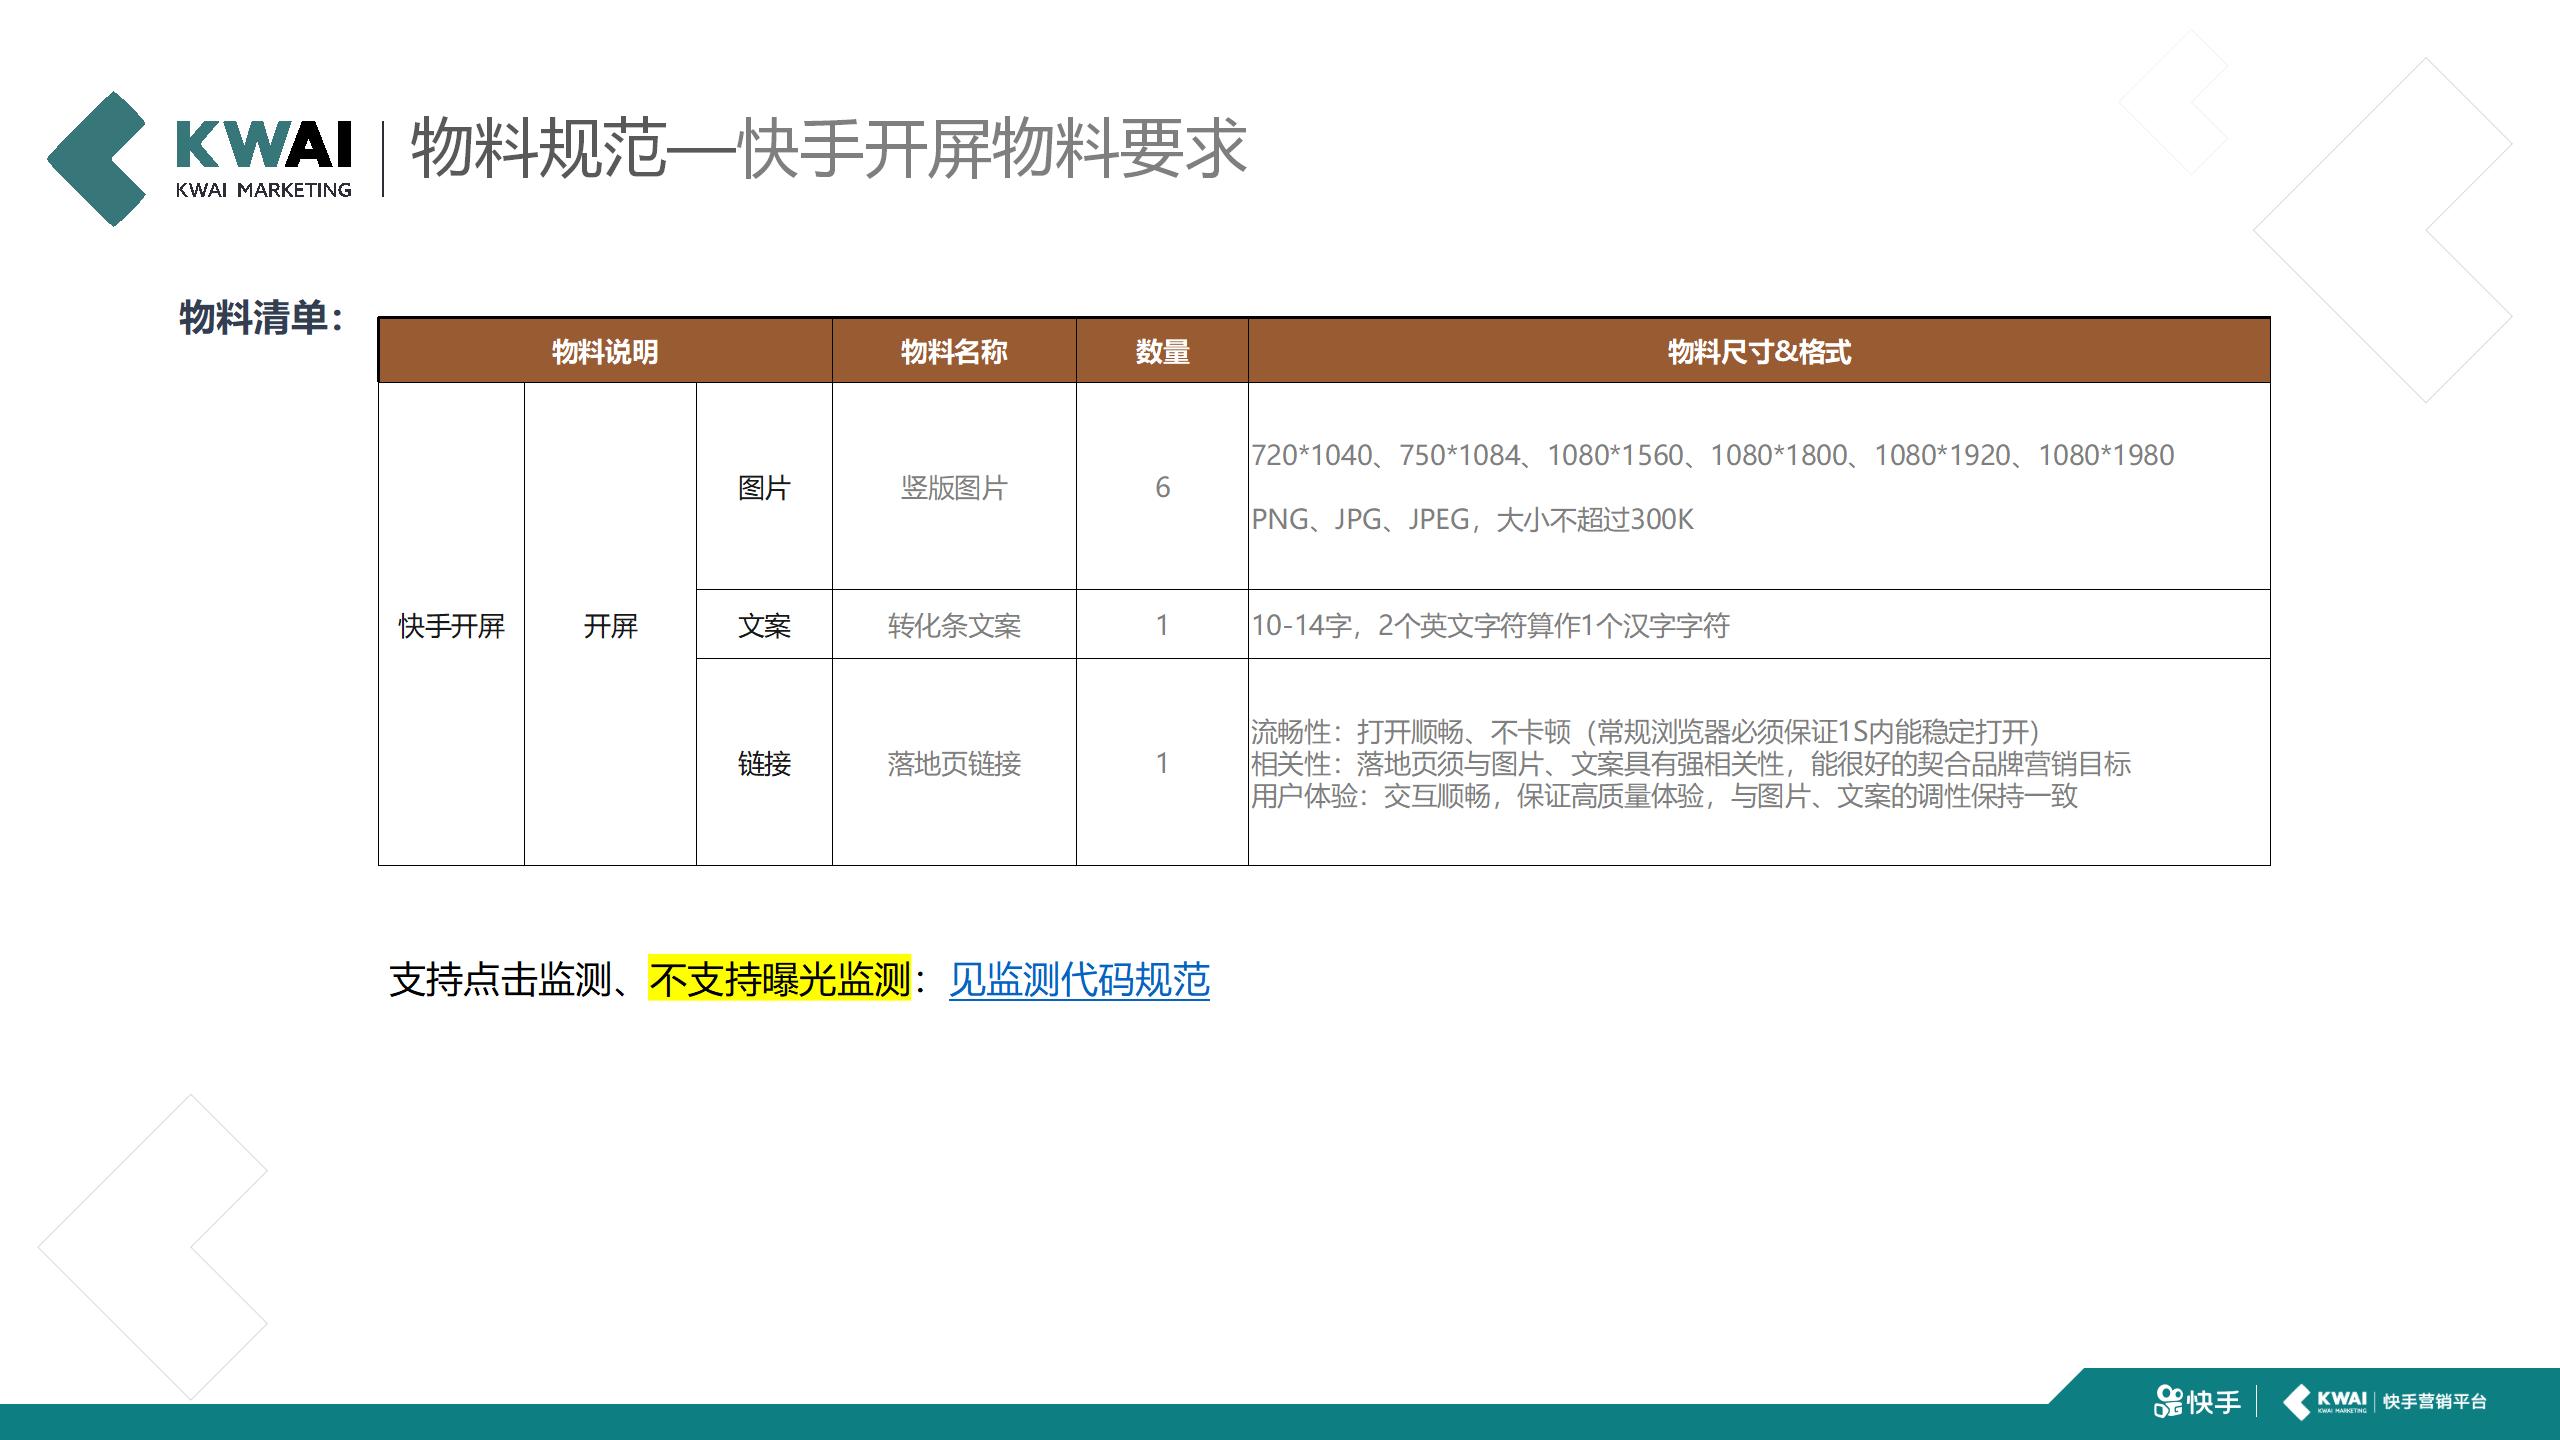Screen dimensions: 2560x1440
Task: Click the 物料说明 table header
Action: click(x=605, y=352)
